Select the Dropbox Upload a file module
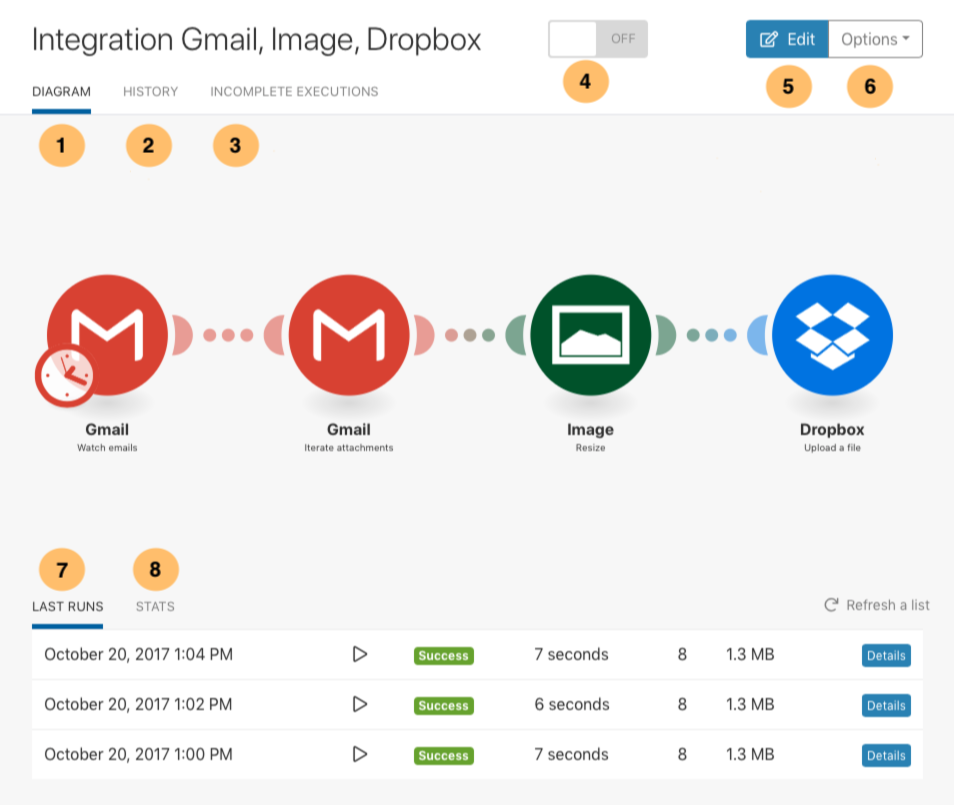Image resolution: width=954 pixels, height=805 pixels. (832, 335)
